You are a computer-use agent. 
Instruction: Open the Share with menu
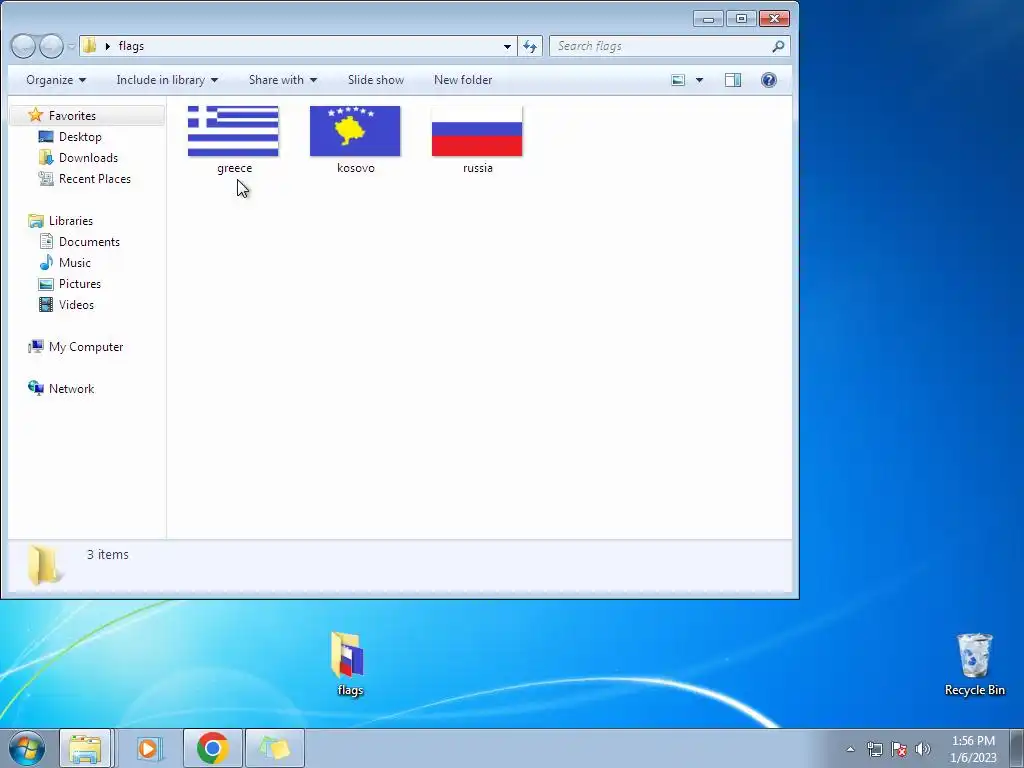[283, 80]
